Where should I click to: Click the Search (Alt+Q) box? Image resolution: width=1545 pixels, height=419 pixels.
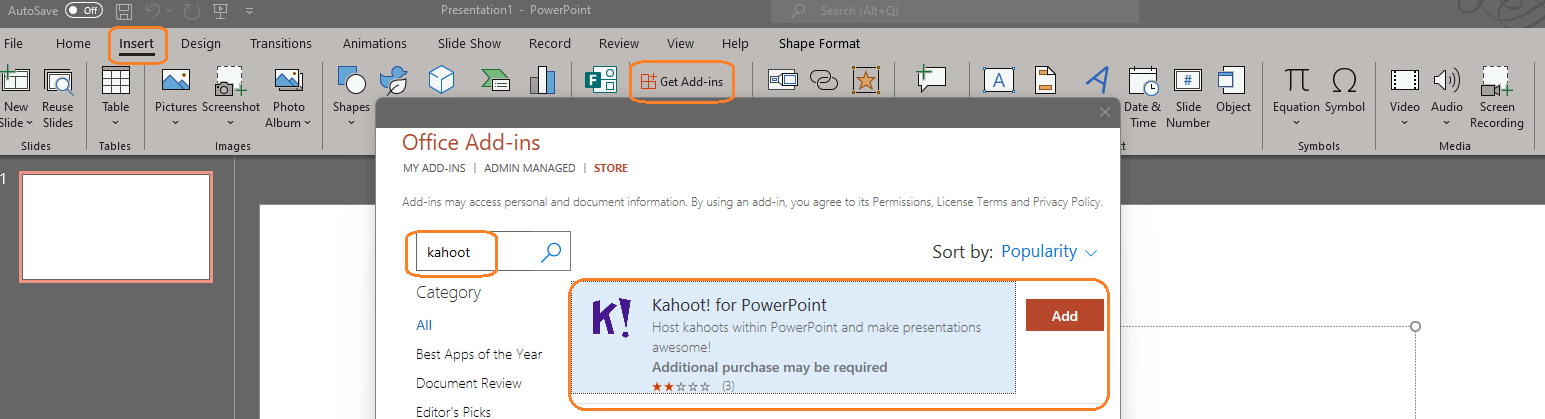[954, 11]
